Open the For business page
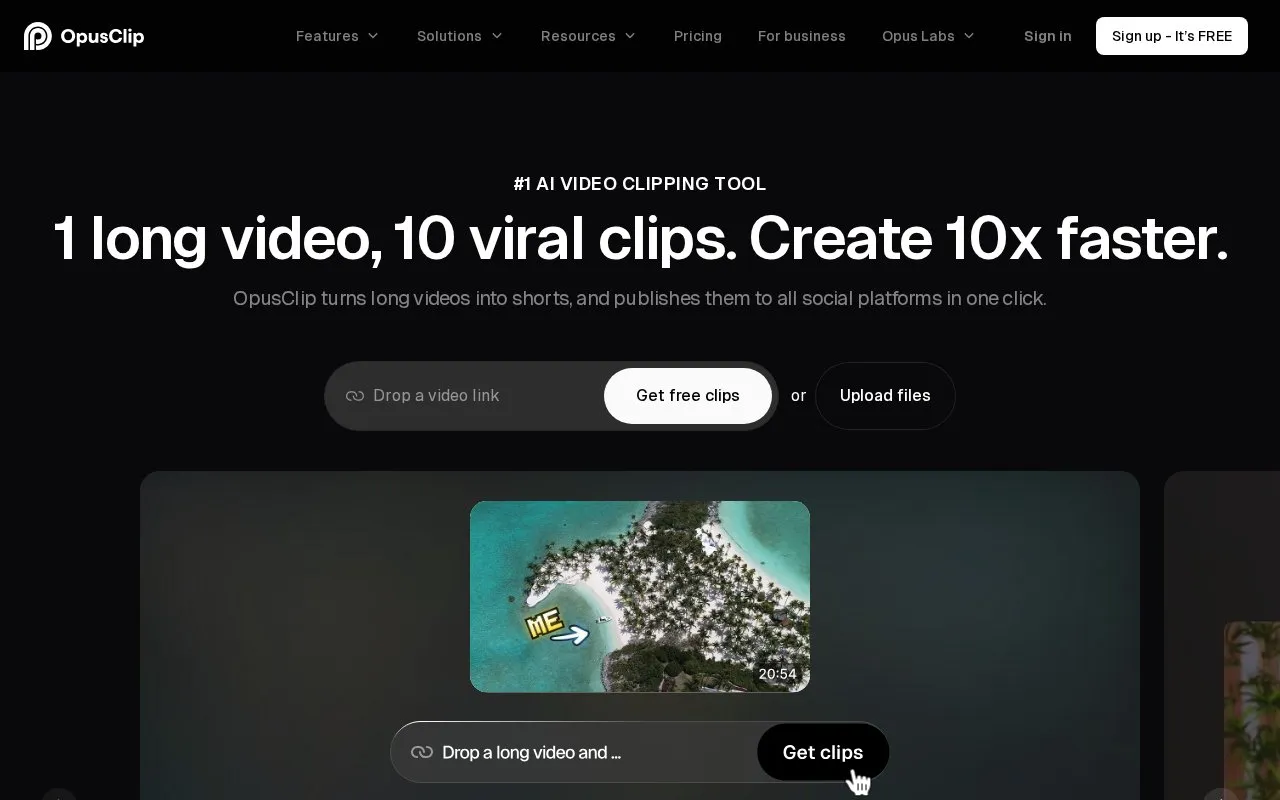The width and height of the screenshot is (1280, 800). pos(802,36)
